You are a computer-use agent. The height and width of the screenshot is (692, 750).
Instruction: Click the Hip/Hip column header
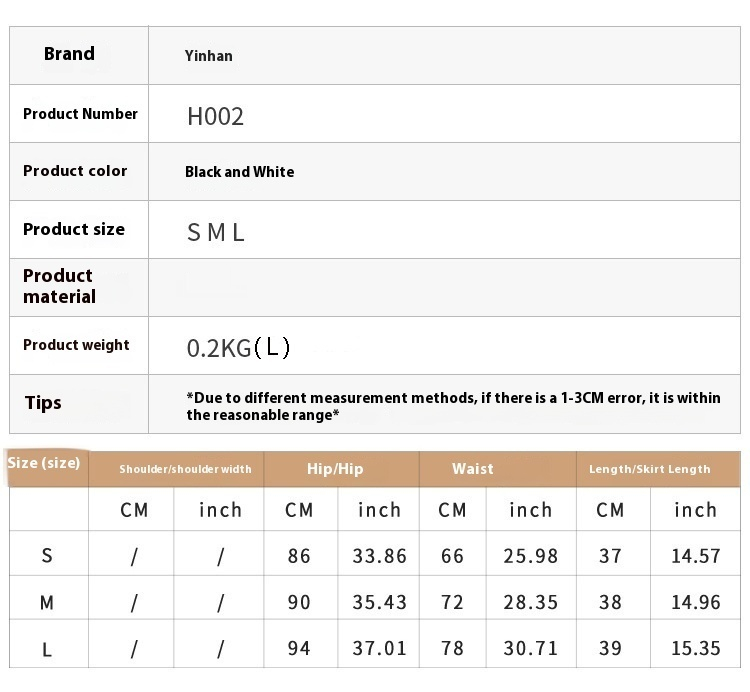coord(335,469)
